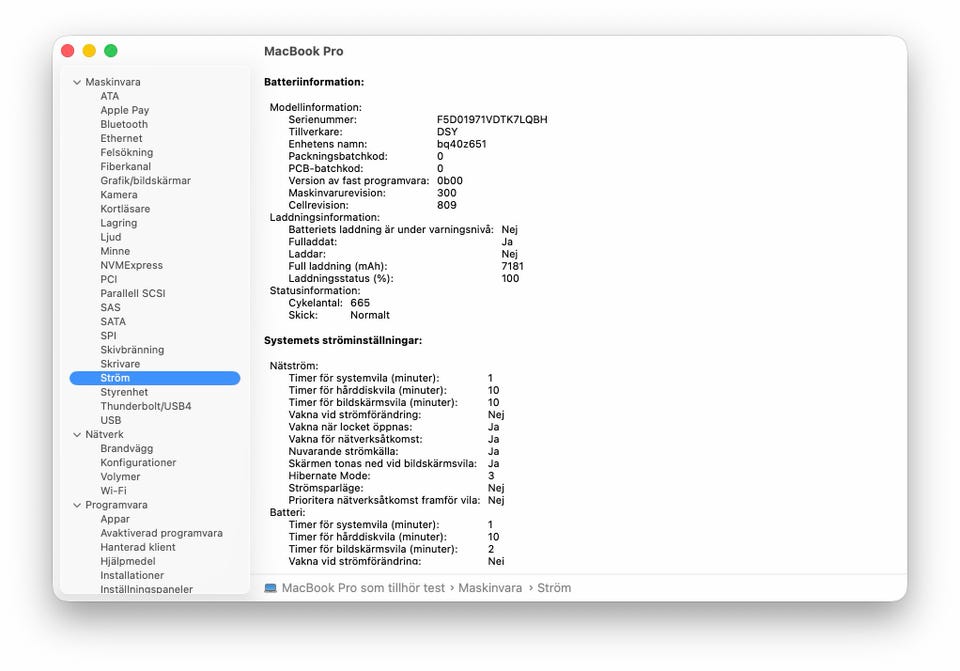The width and height of the screenshot is (960, 671).
Task: Click the Cykelantal value 665
Action: (360, 303)
